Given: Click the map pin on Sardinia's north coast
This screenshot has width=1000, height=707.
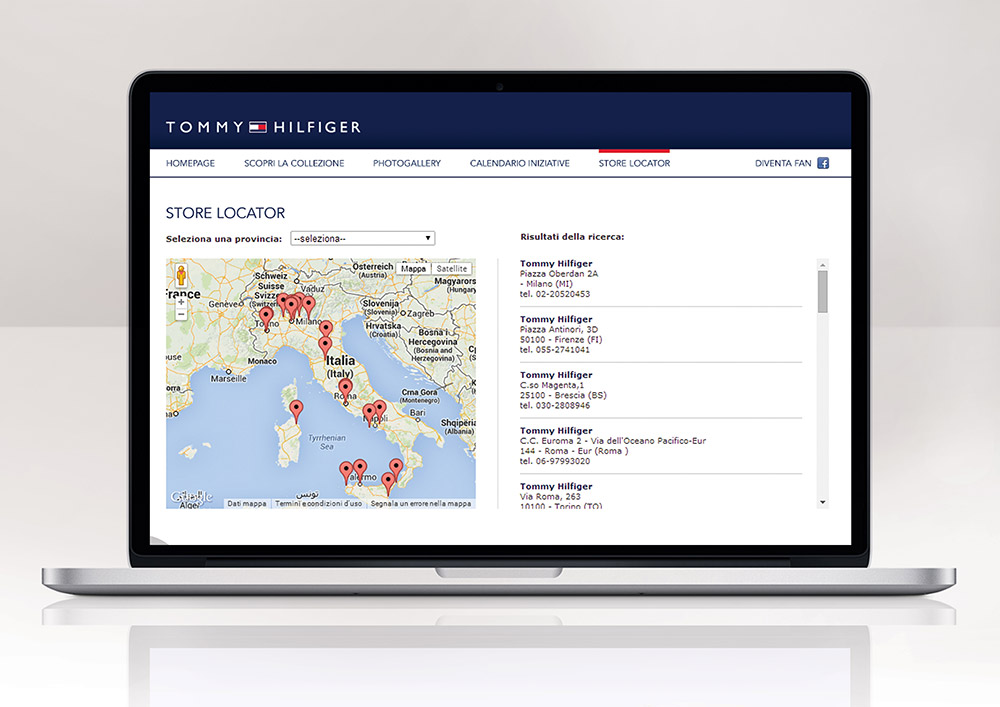Looking at the screenshot, I should (x=296, y=410).
